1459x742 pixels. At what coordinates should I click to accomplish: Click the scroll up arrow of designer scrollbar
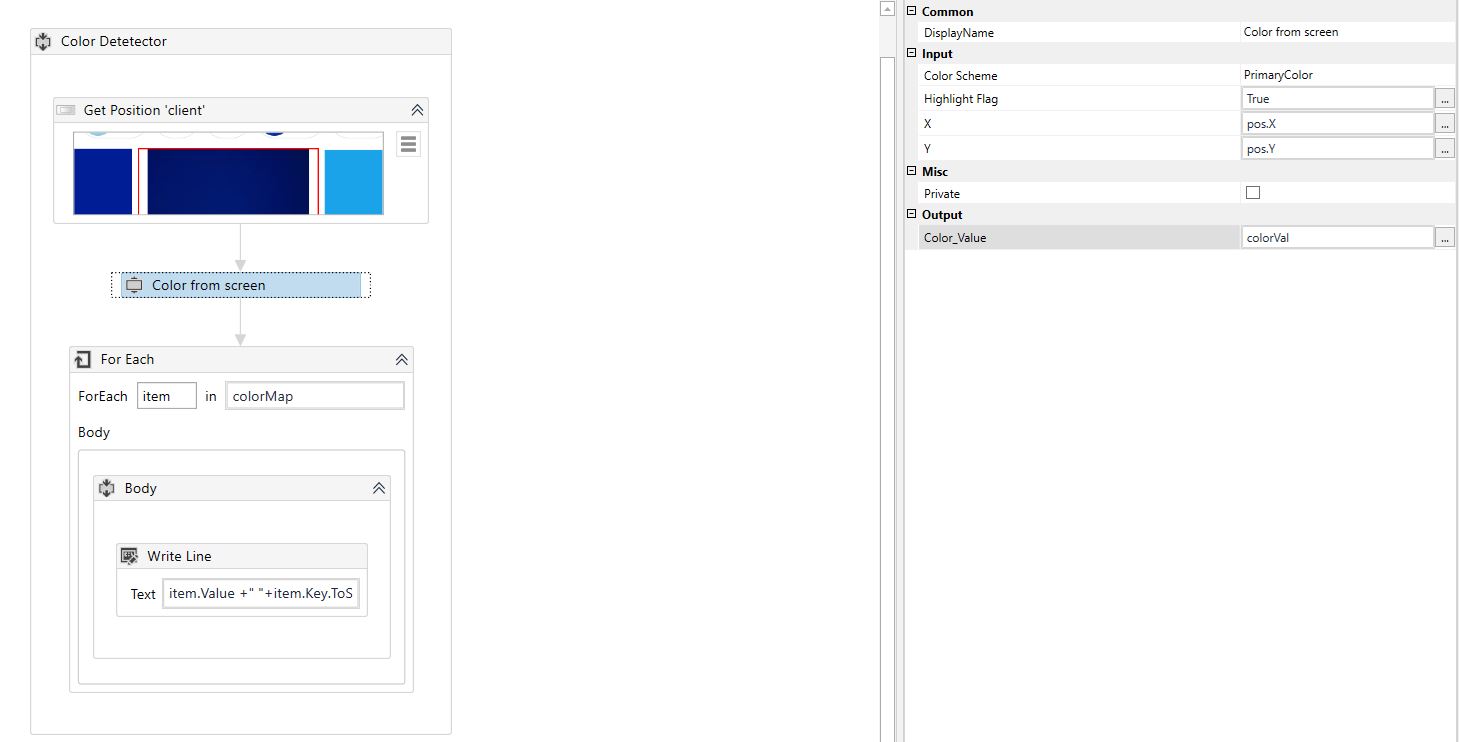(887, 9)
